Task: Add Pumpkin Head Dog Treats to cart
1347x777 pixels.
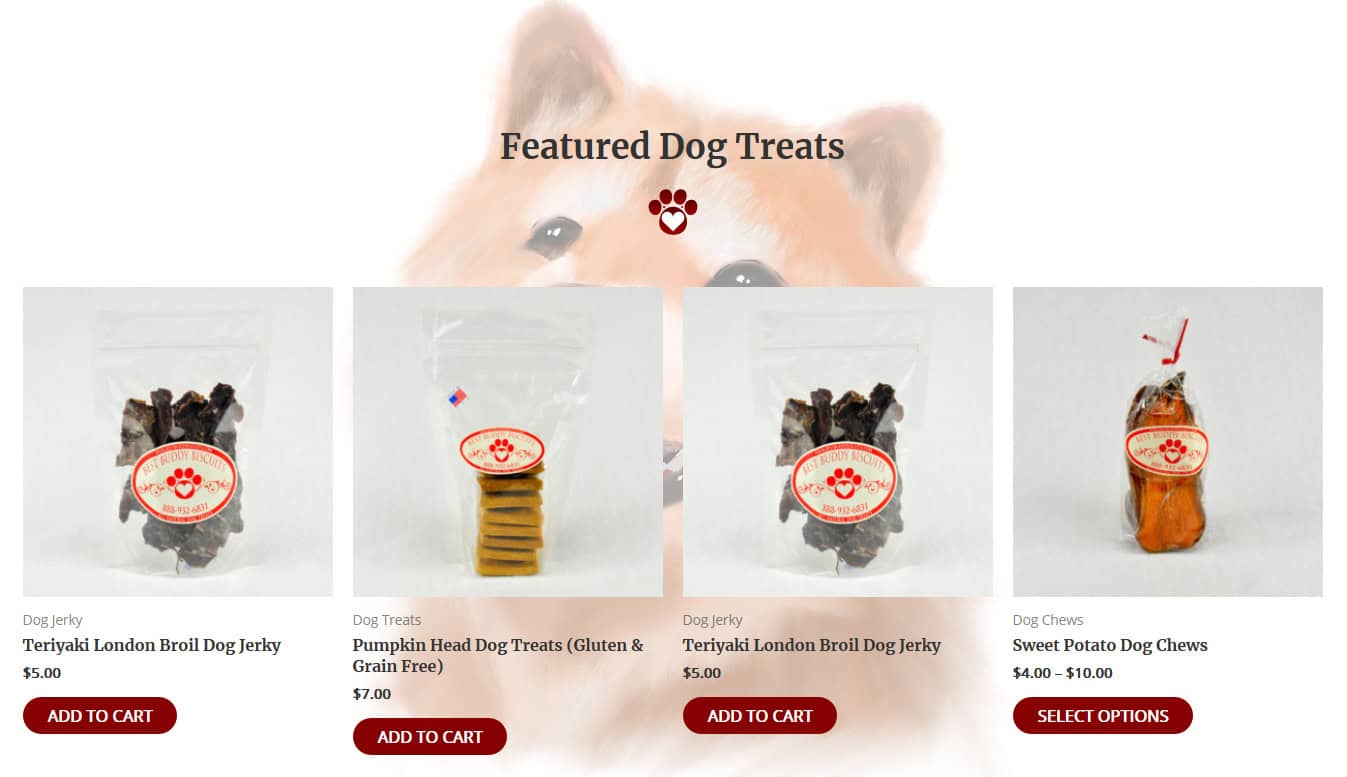Action: click(x=430, y=737)
